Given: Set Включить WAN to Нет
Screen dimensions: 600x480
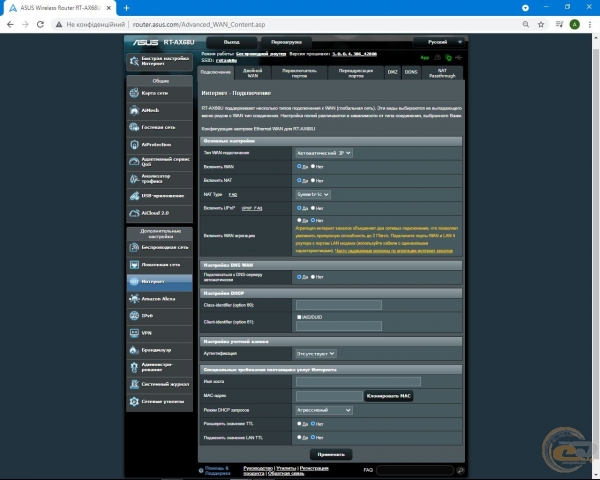Looking at the screenshot, I should coord(313,167).
